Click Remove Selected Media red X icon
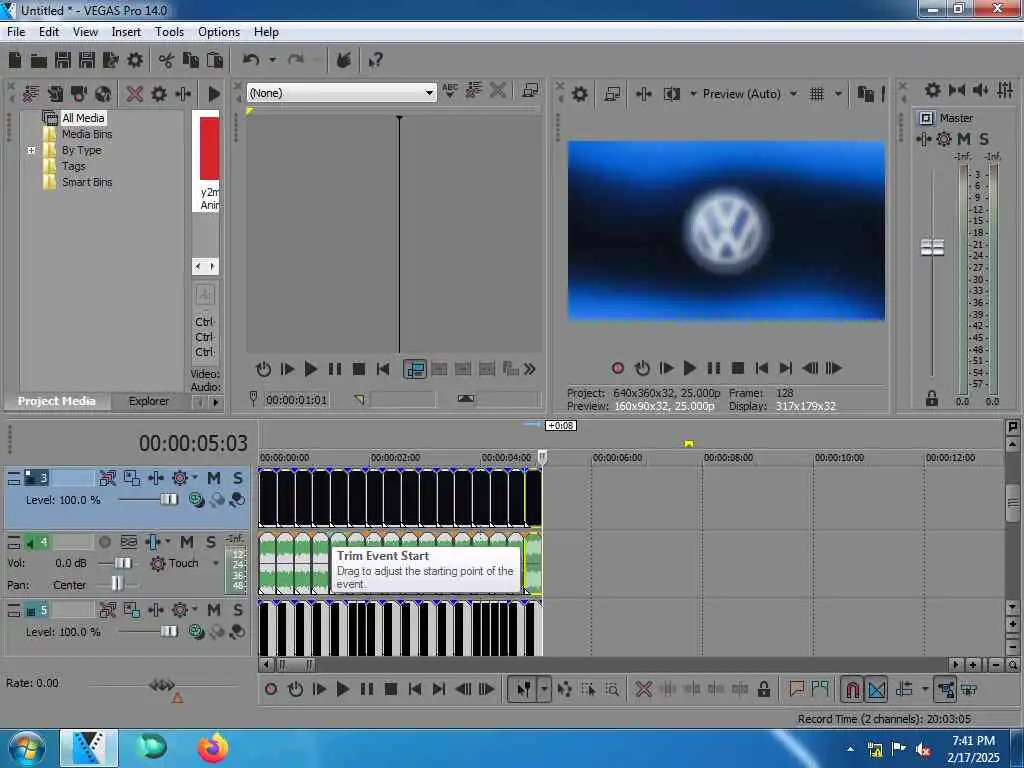This screenshot has height=768, width=1024. coord(135,94)
